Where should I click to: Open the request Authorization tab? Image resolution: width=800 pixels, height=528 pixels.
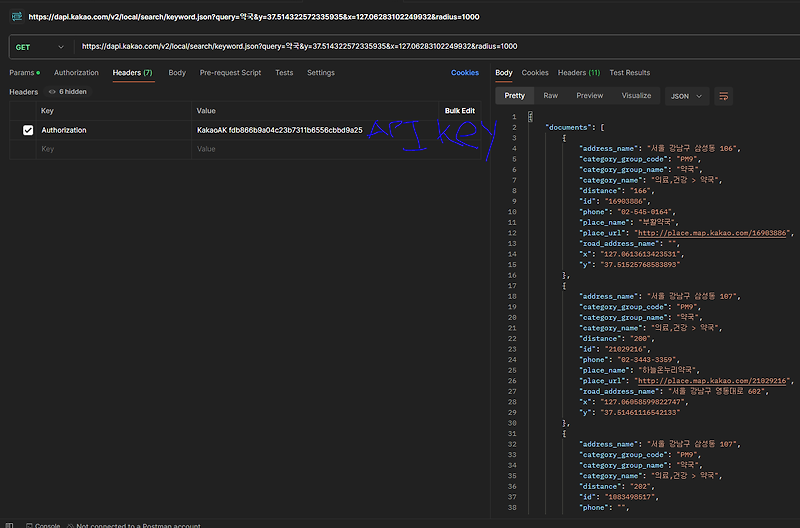(x=76, y=73)
